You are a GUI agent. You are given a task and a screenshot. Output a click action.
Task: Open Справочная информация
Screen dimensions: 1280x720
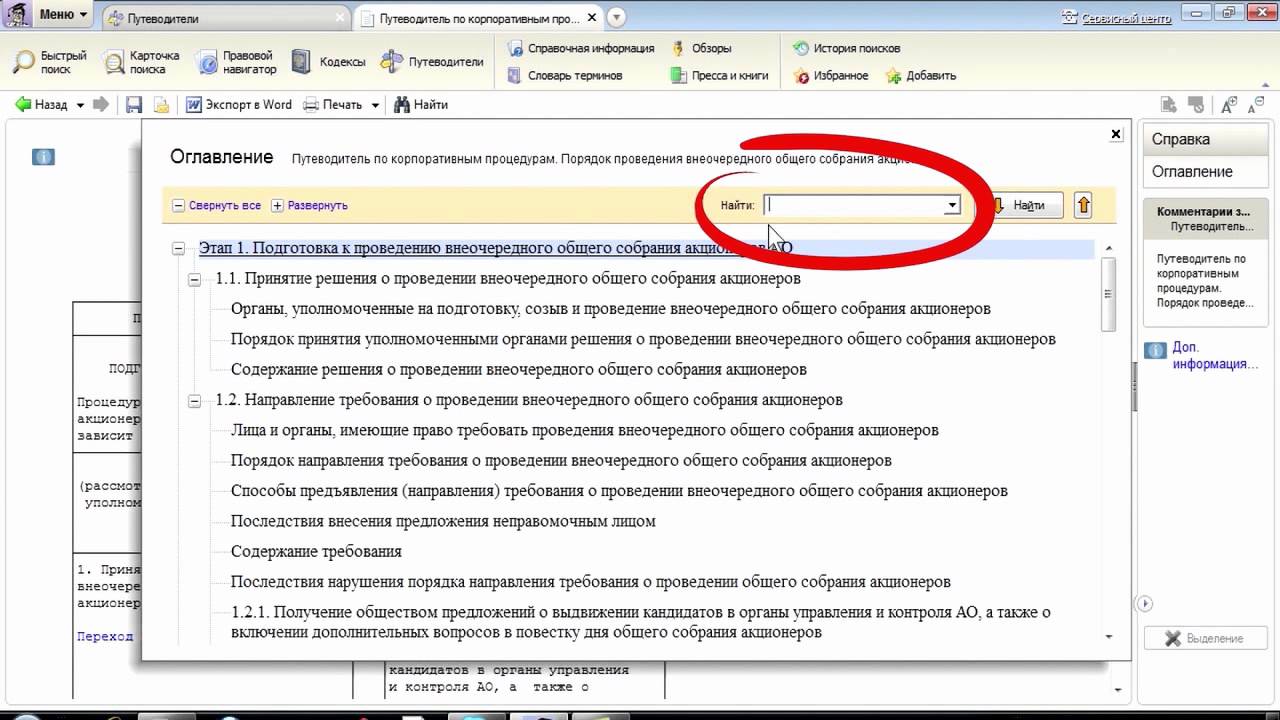pyautogui.click(x=580, y=48)
